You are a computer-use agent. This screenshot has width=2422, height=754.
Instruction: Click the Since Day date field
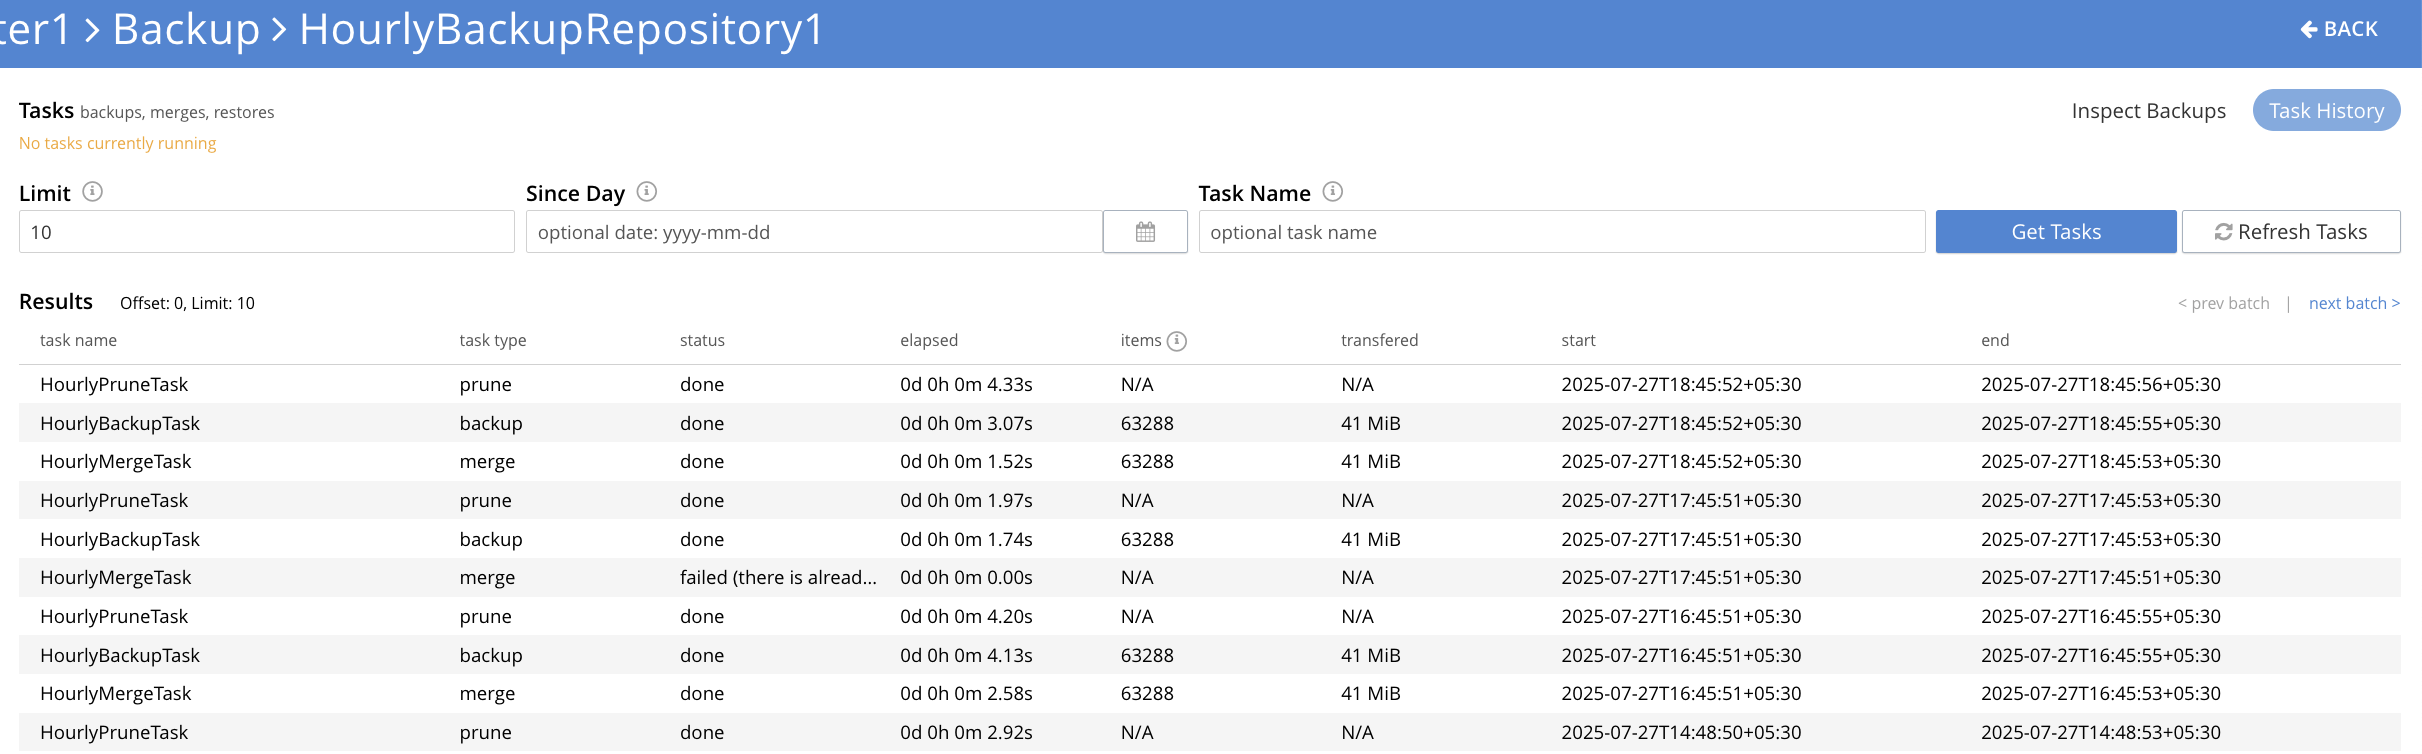click(814, 232)
